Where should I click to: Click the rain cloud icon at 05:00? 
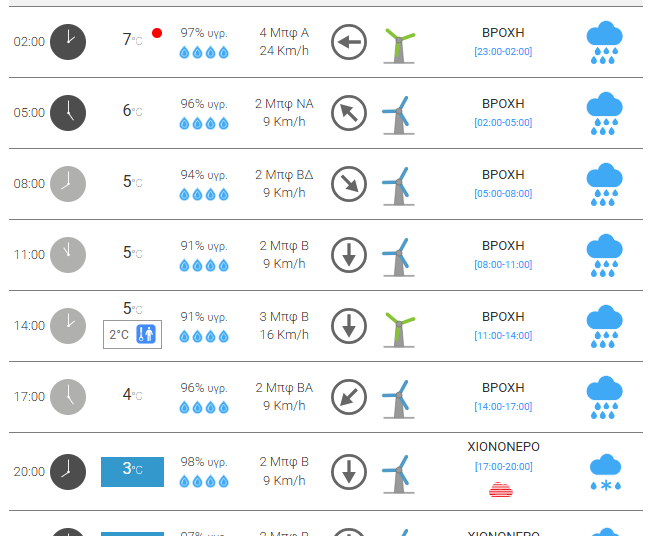pos(604,114)
